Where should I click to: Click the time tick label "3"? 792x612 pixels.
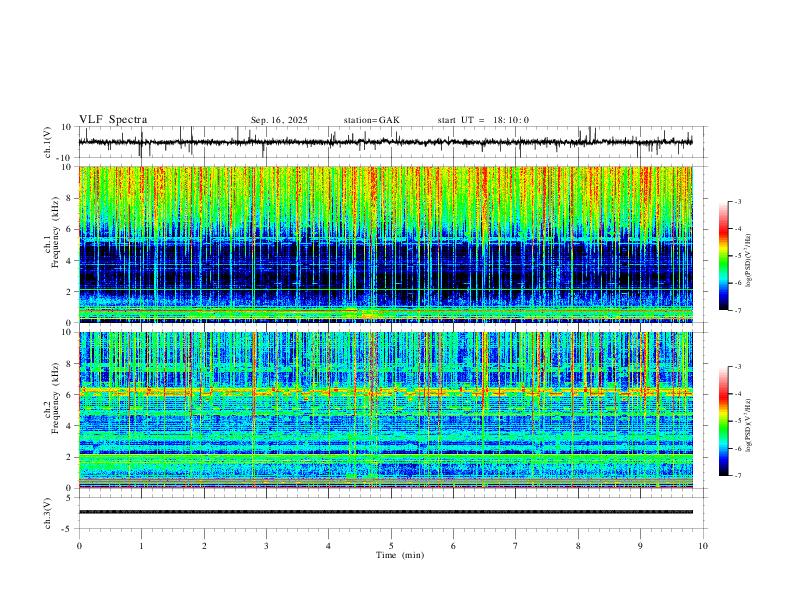[266, 546]
